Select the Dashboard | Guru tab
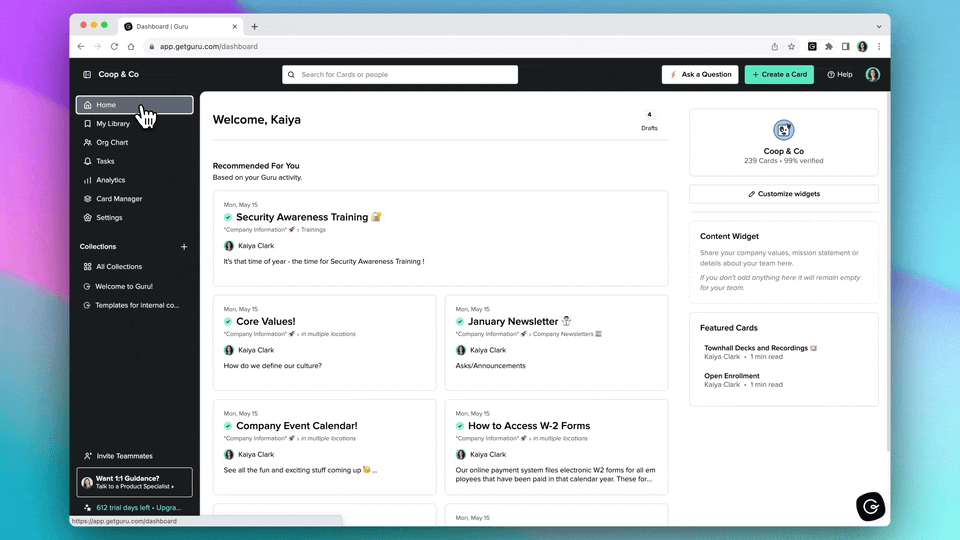The image size is (960, 540). [181, 26]
